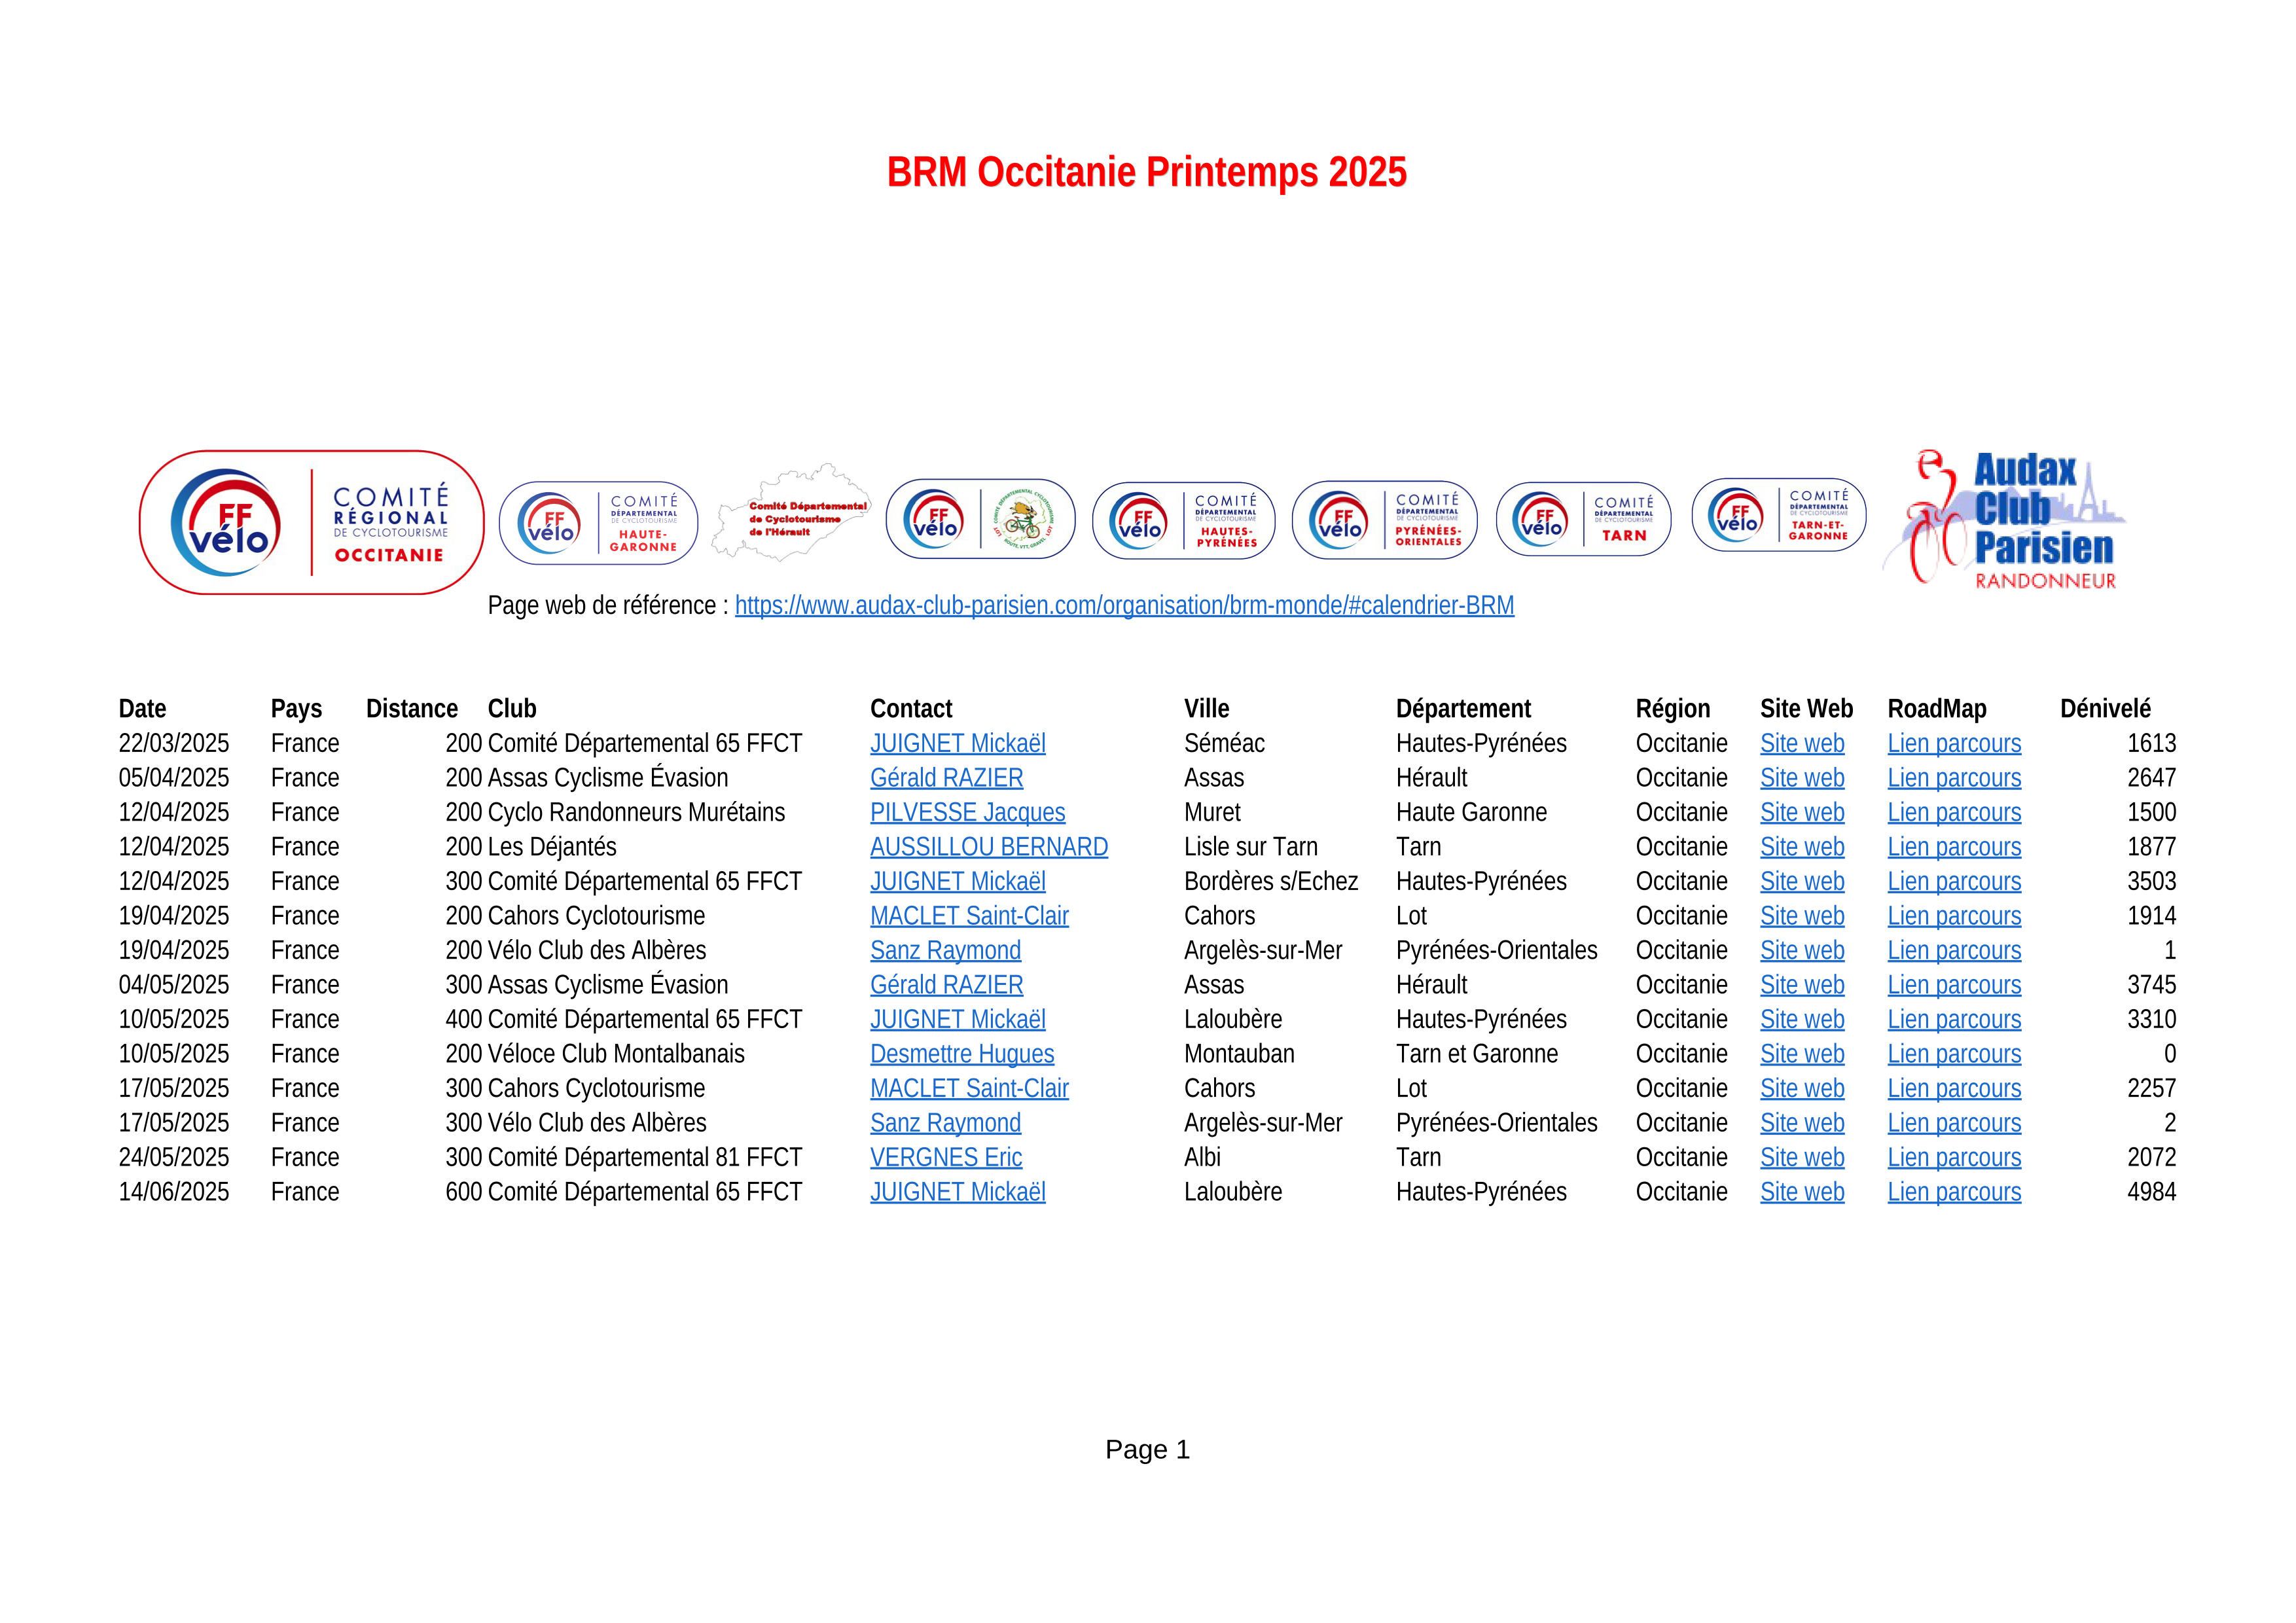Open Lien parcours for Albi row
Image resolution: width=2296 pixels, height=1623 pixels.
tap(1954, 1157)
